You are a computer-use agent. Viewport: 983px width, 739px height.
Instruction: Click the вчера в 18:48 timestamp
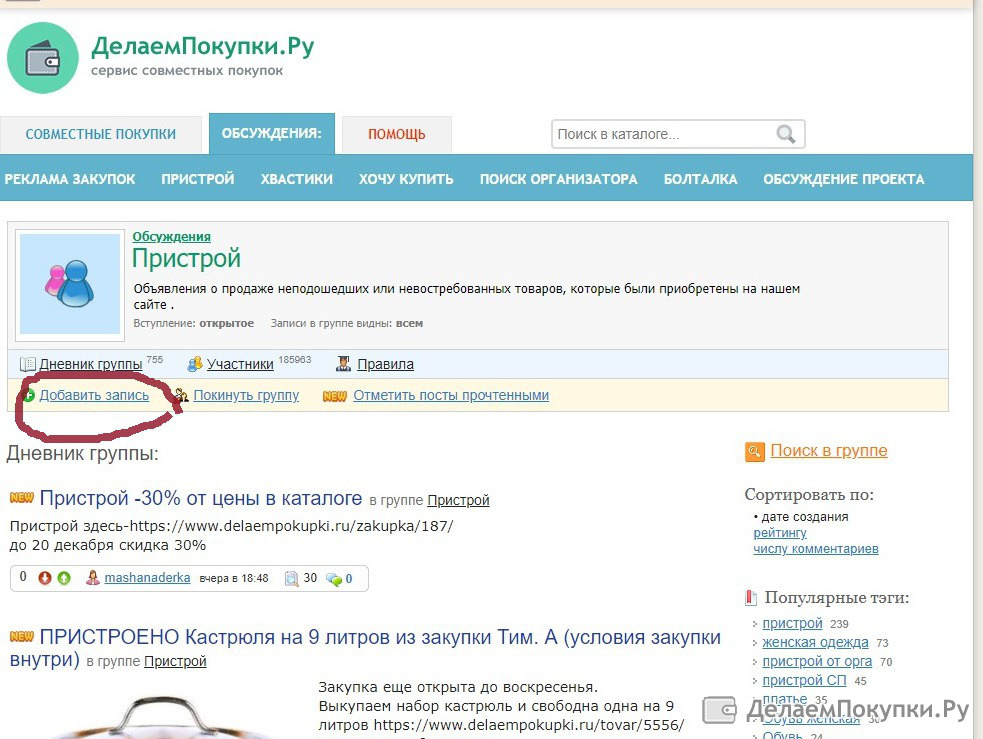(234, 579)
